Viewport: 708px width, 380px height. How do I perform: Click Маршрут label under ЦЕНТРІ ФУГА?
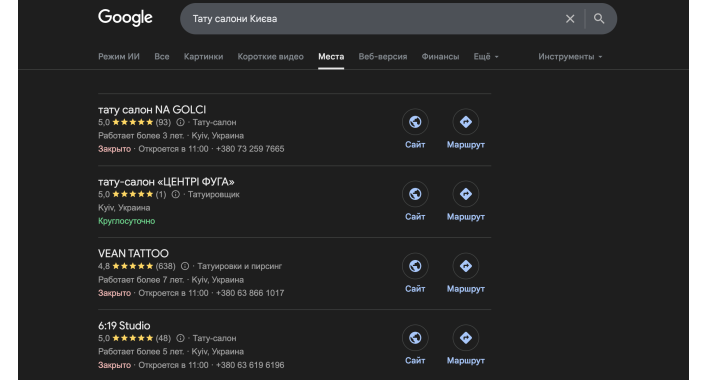pyautogui.click(x=466, y=217)
